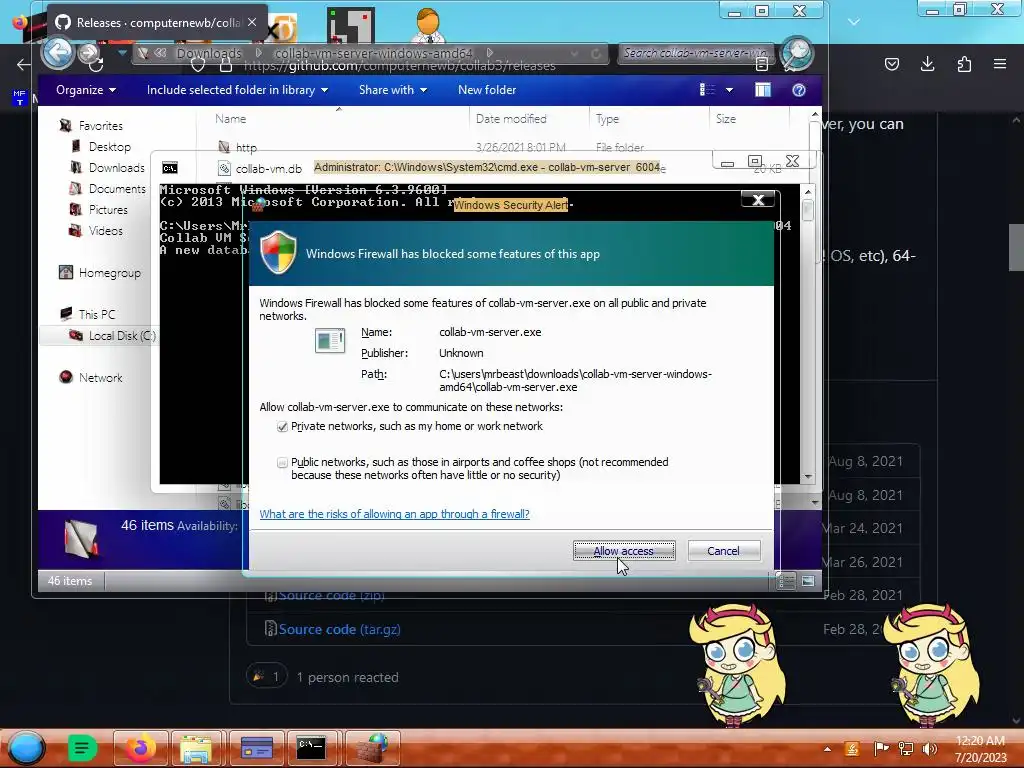Image resolution: width=1024 pixels, height=768 pixels.
Task: Show hidden tray icons arrow
Action: 827,749
